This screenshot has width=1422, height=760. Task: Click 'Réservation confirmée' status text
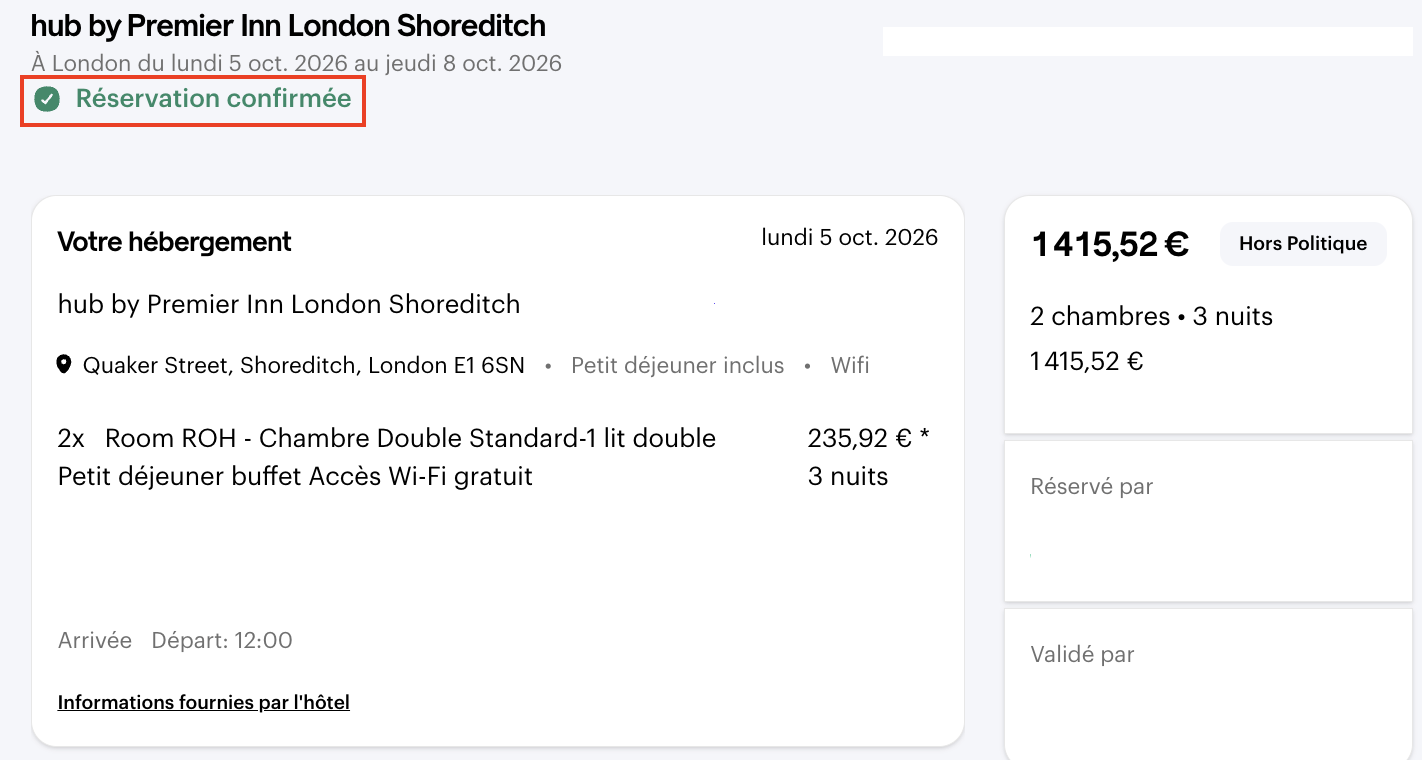(x=213, y=99)
